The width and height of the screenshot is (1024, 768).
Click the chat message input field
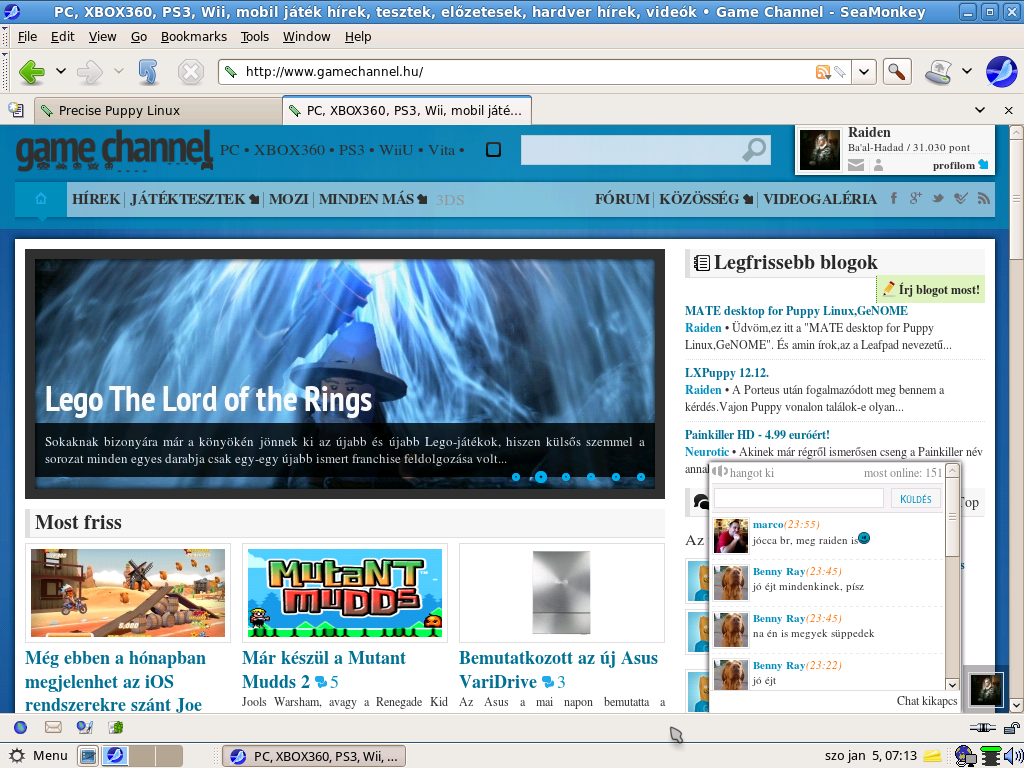[798, 498]
